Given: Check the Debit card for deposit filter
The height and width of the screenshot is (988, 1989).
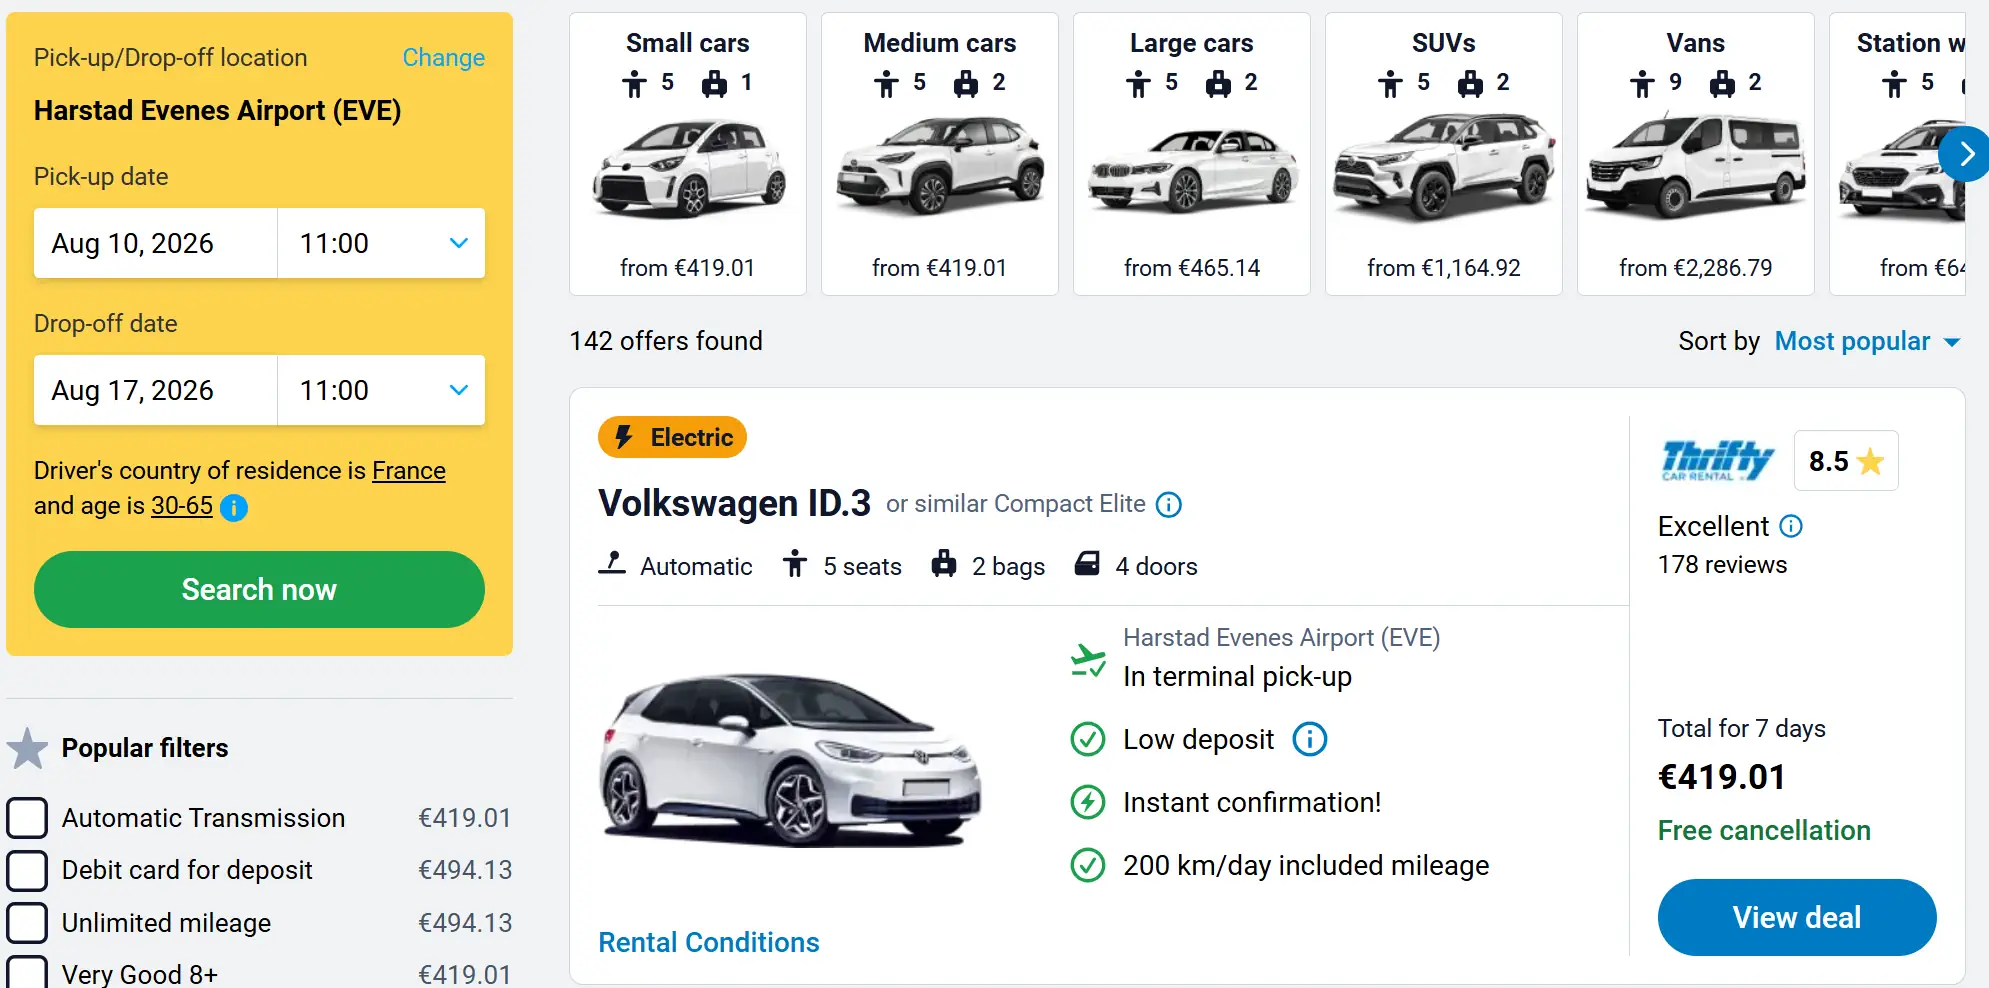Looking at the screenshot, I should click(27, 870).
